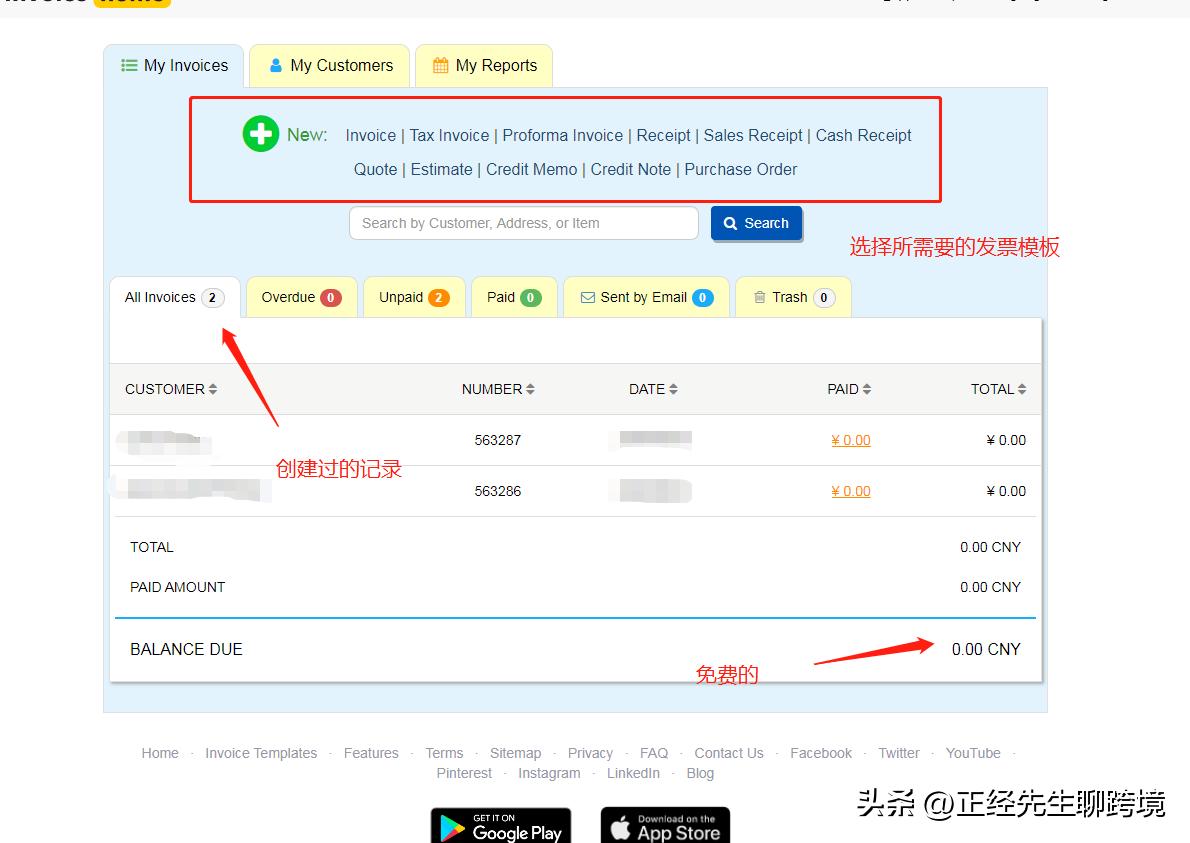Start a new Credit Memo

[531, 169]
